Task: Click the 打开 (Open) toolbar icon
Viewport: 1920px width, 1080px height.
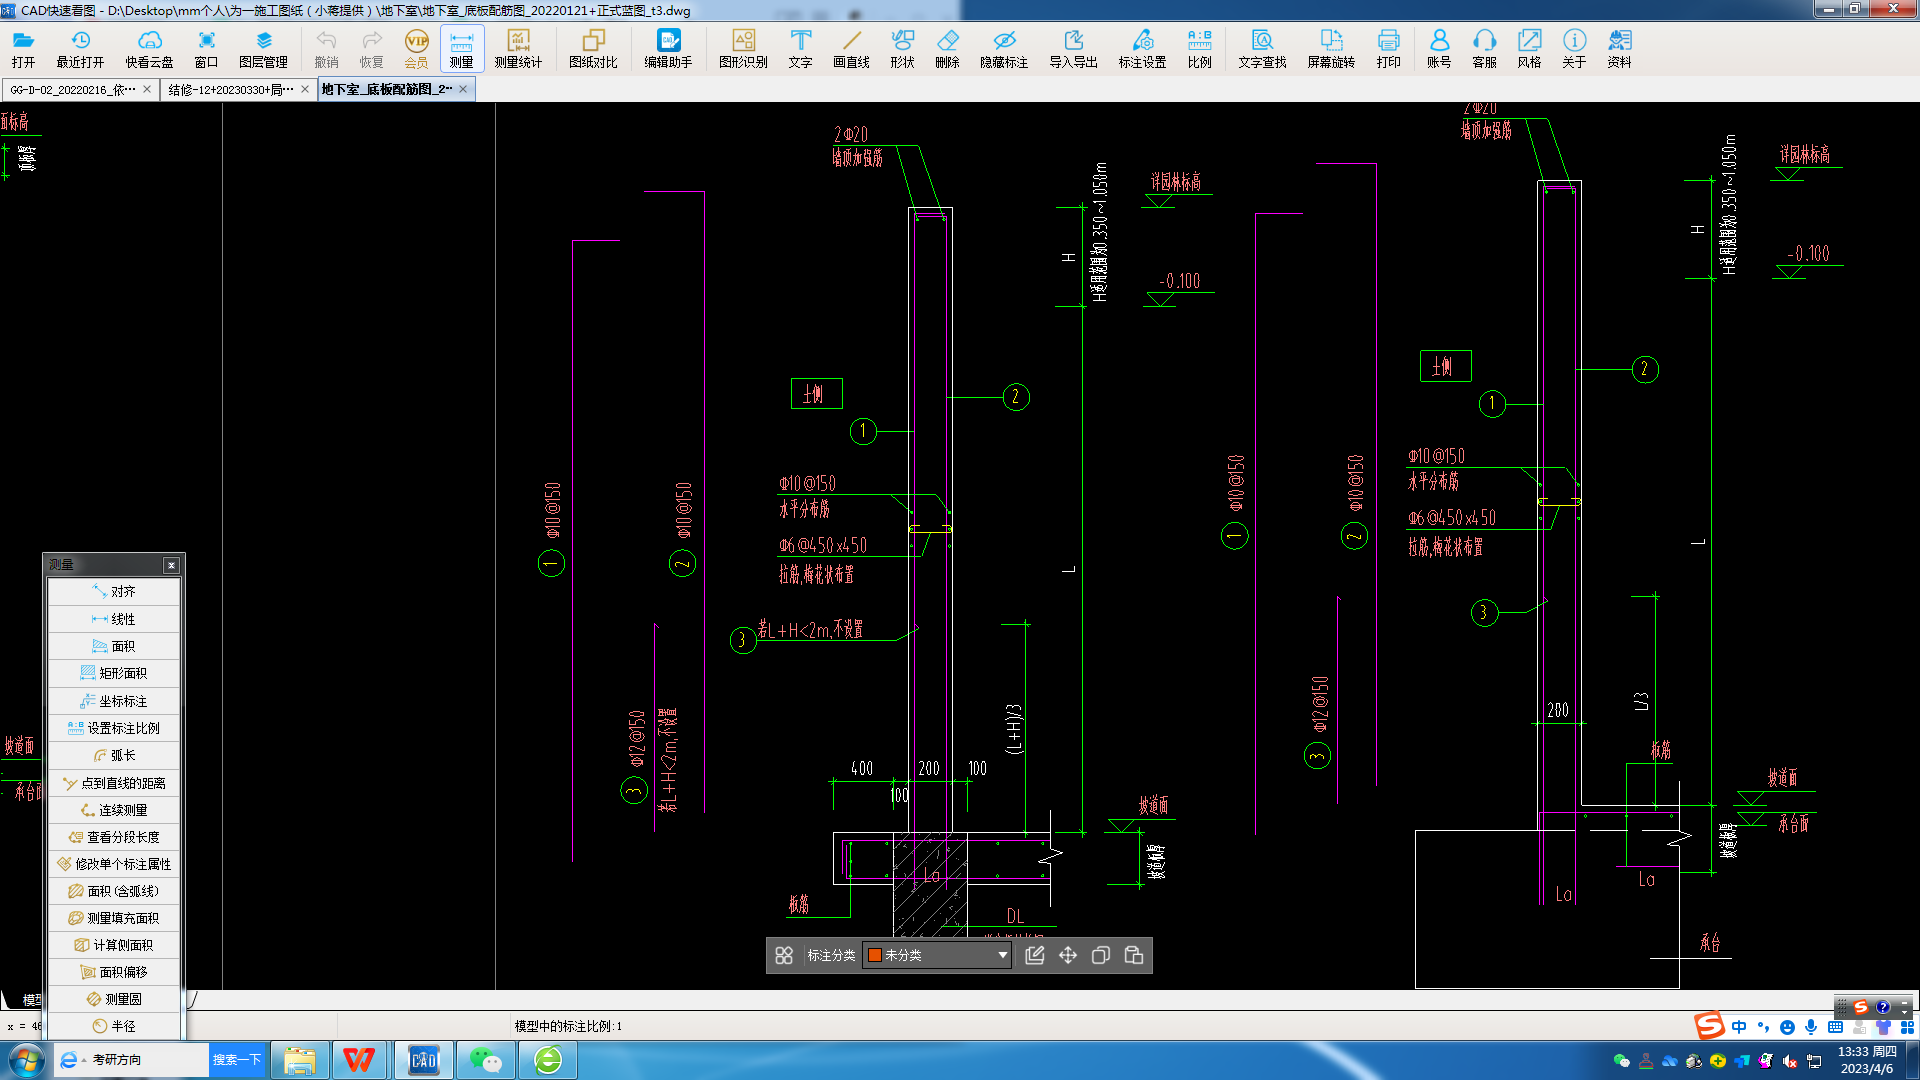Action: click(x=23, y=48)
